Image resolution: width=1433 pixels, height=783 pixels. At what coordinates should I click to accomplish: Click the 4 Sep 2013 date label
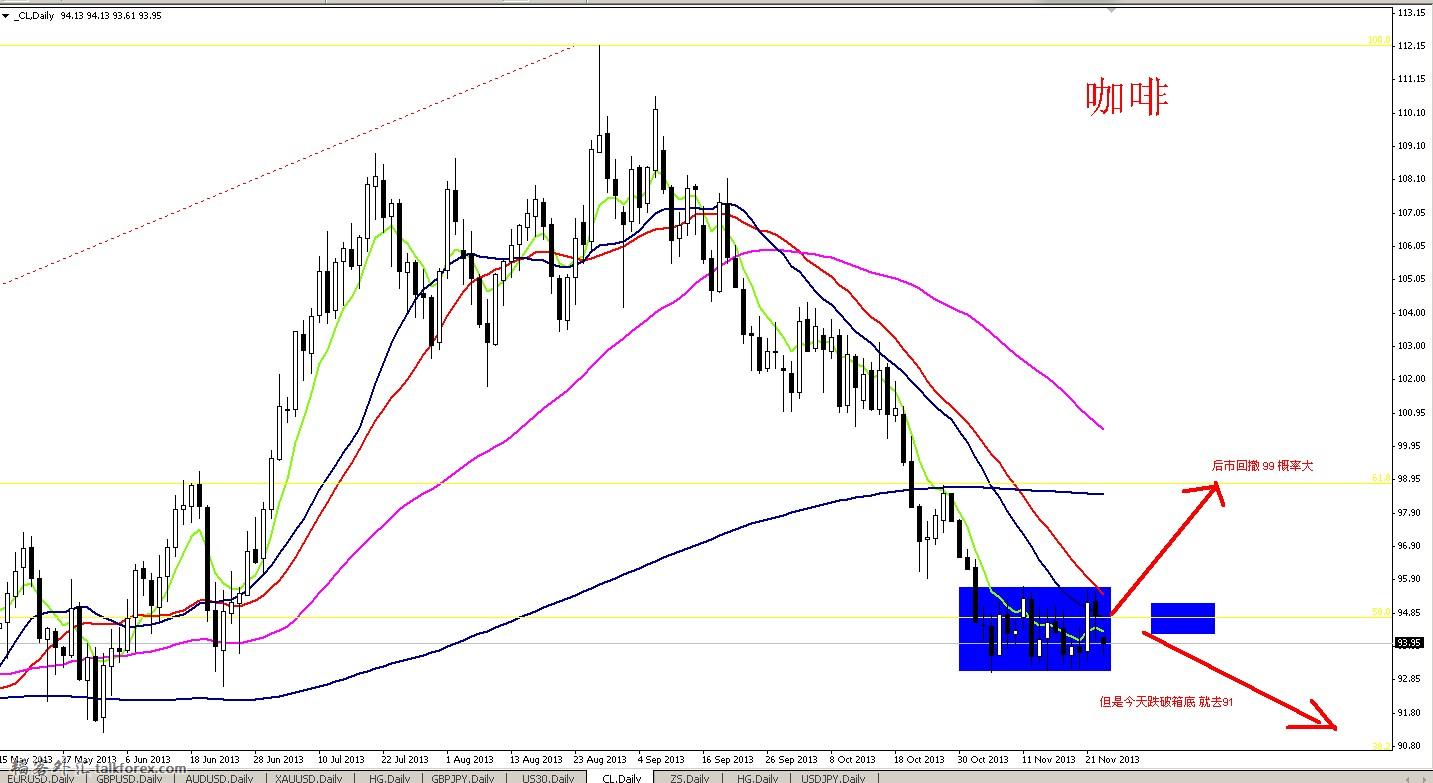tap(661, 759)
